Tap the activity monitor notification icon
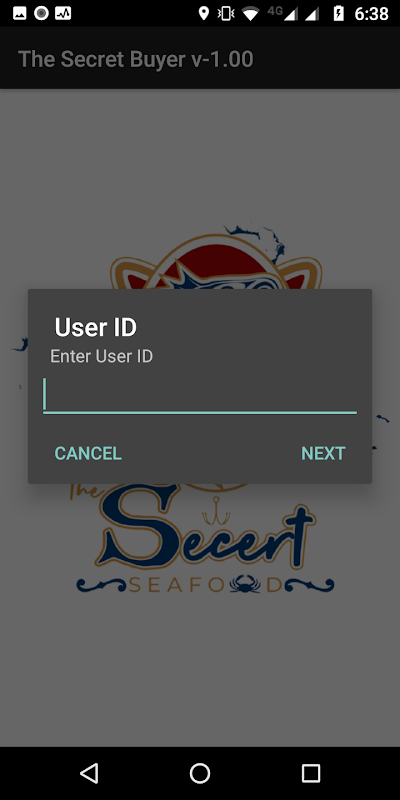 pyautogui.click(x=63, y=14)
